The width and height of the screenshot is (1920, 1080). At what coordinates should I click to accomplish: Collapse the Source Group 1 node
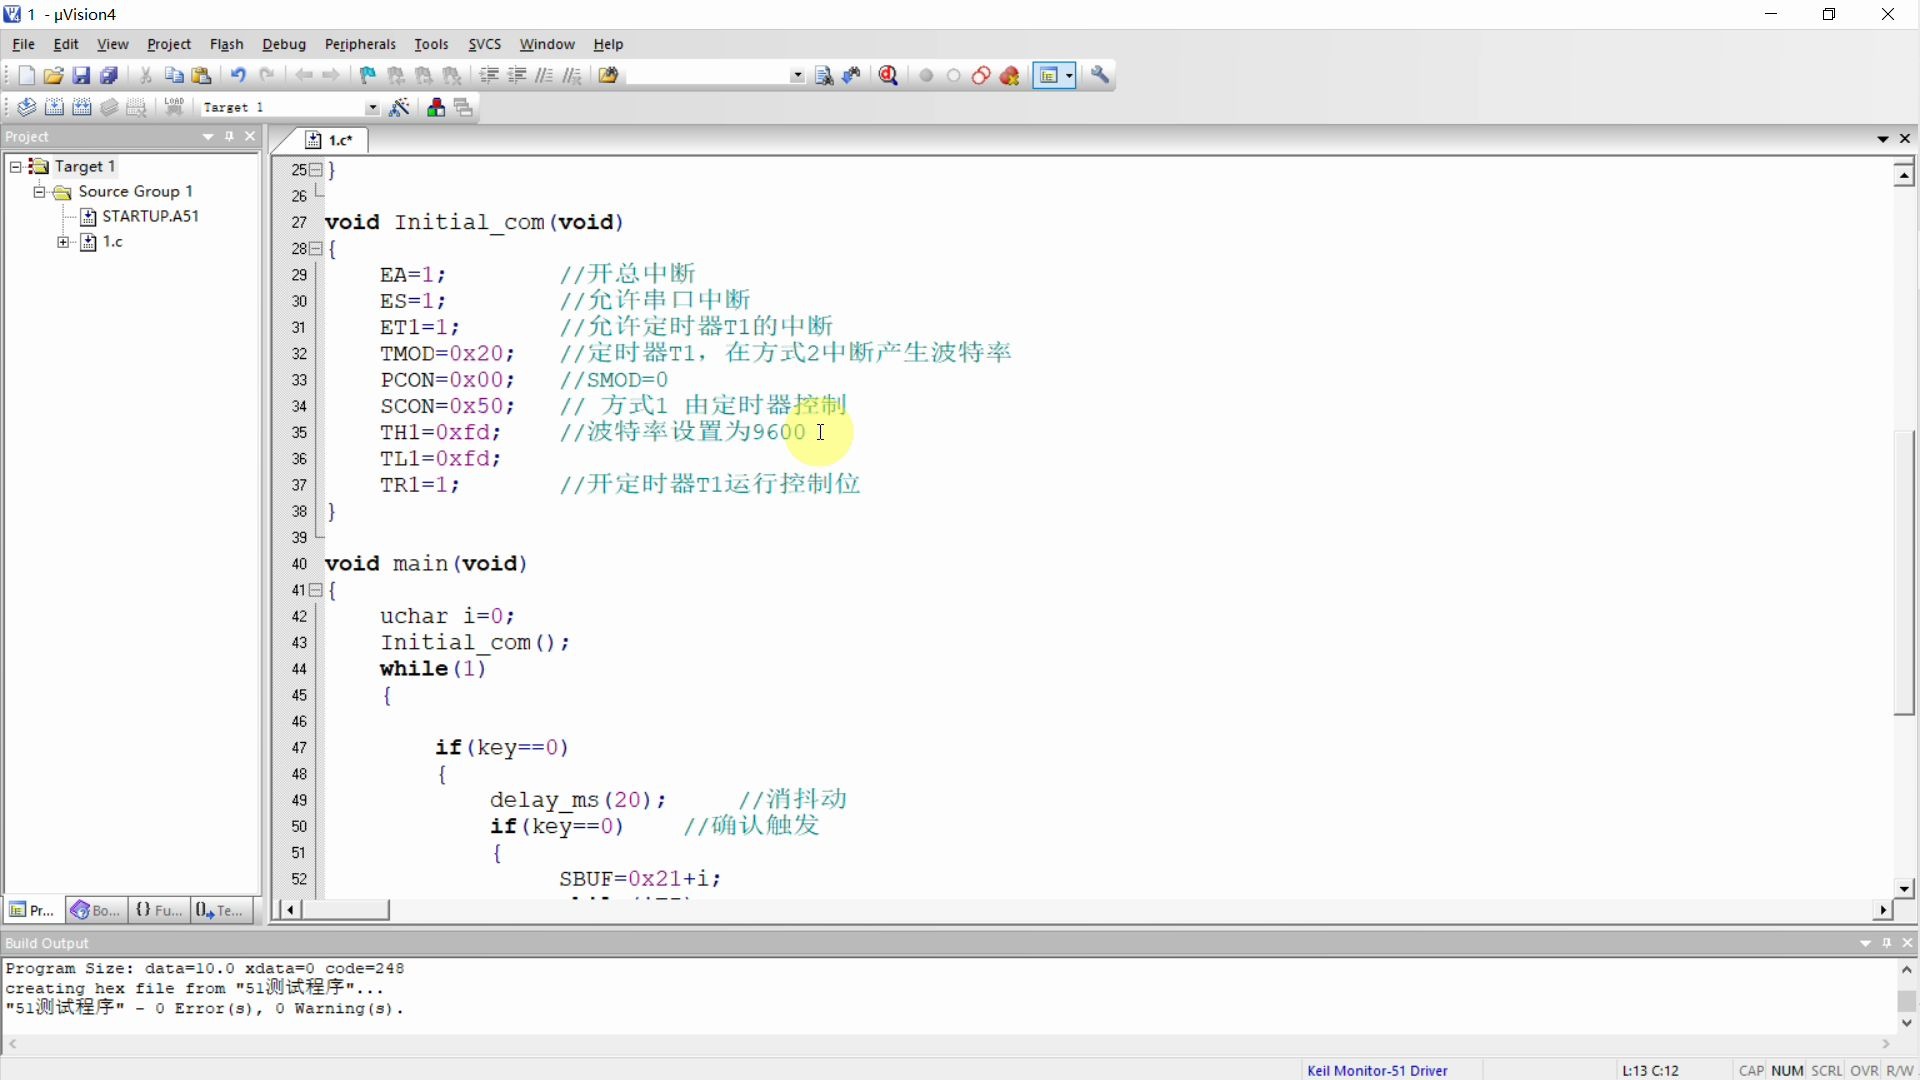click(40, 191)
